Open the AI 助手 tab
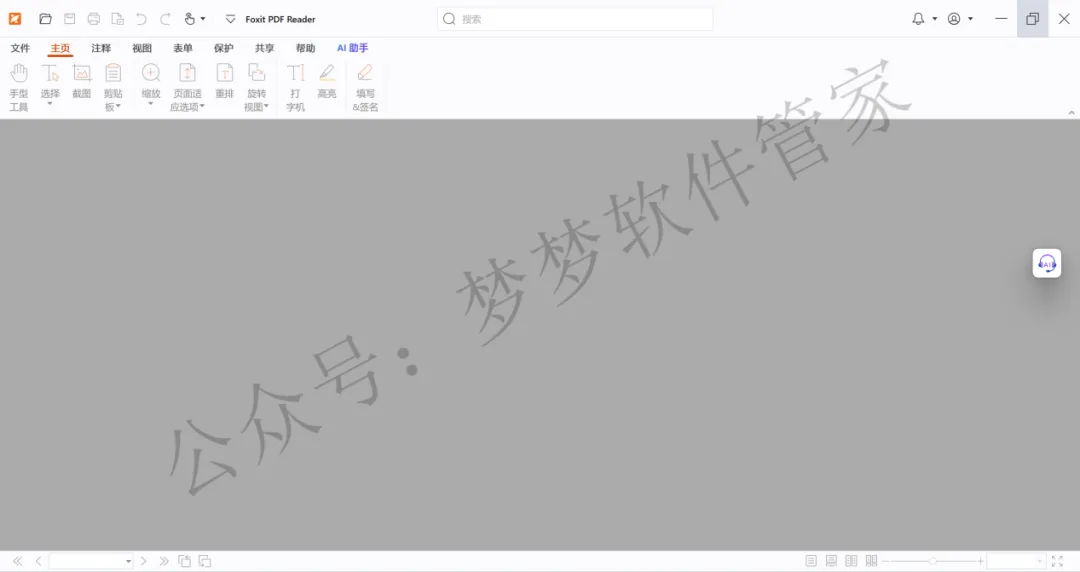The width and height of the screenshot is (1080, 572). pyautogui.click(x=353, y=48)
